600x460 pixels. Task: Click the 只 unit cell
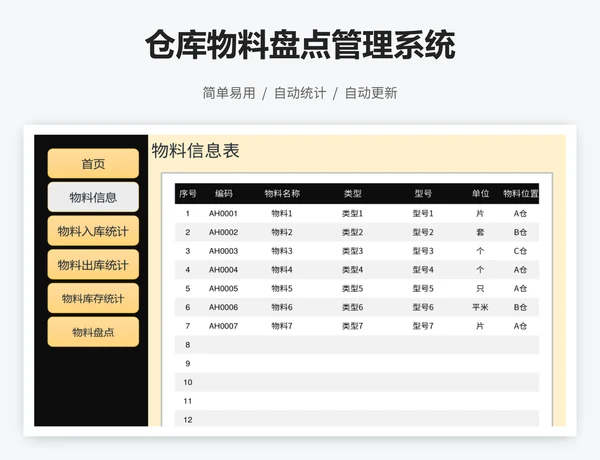(x=480, y=289)
